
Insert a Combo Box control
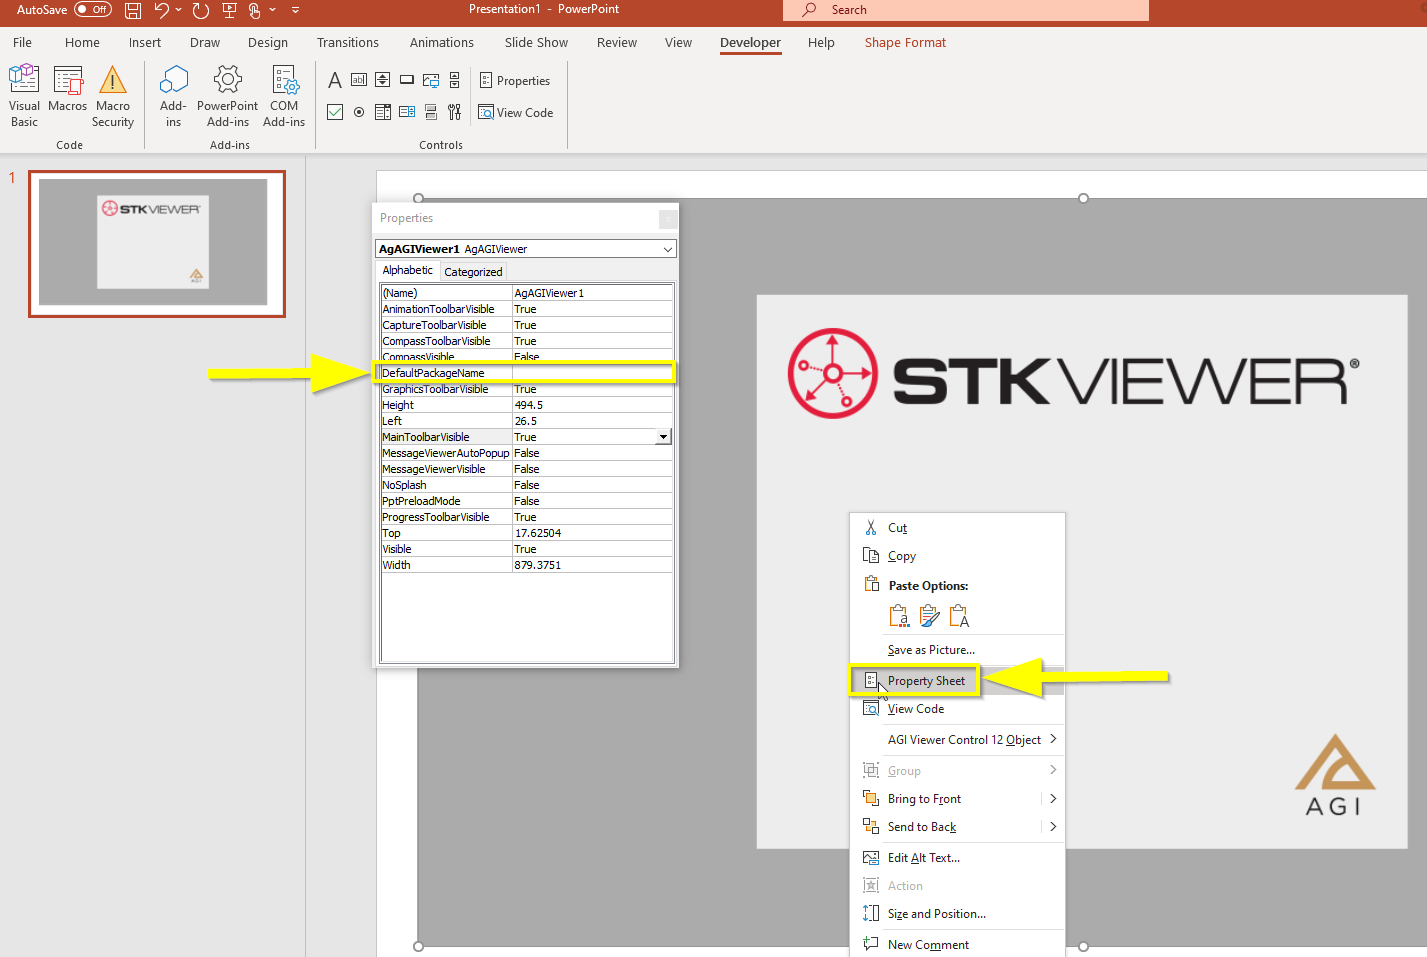[383, 112]
